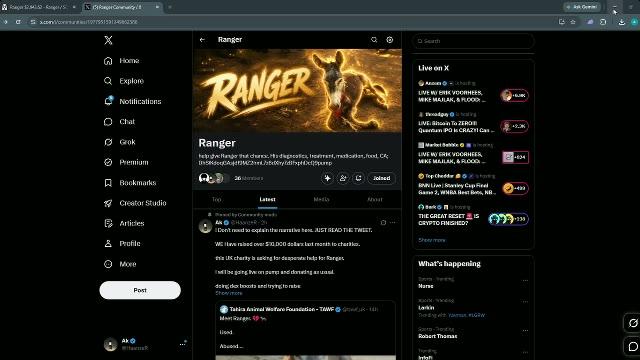Click the share community icon beside Joined
The width and height of the screenshot is (640, 360).
coord(358,178)
